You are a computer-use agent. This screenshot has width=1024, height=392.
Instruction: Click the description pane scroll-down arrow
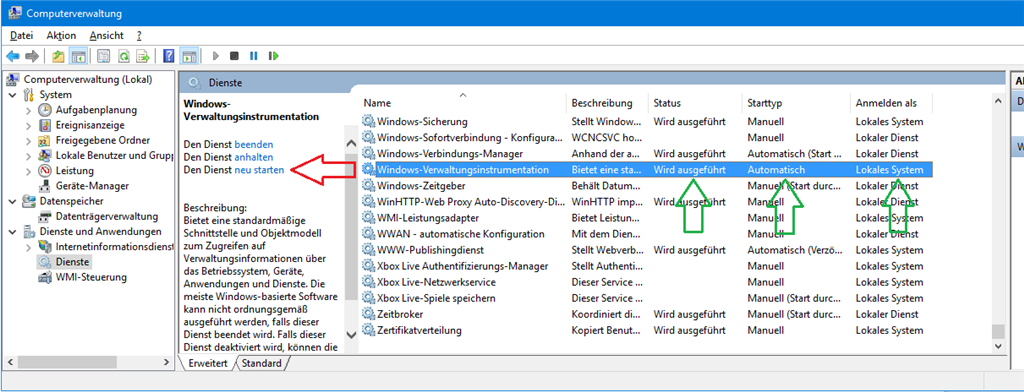351,335
